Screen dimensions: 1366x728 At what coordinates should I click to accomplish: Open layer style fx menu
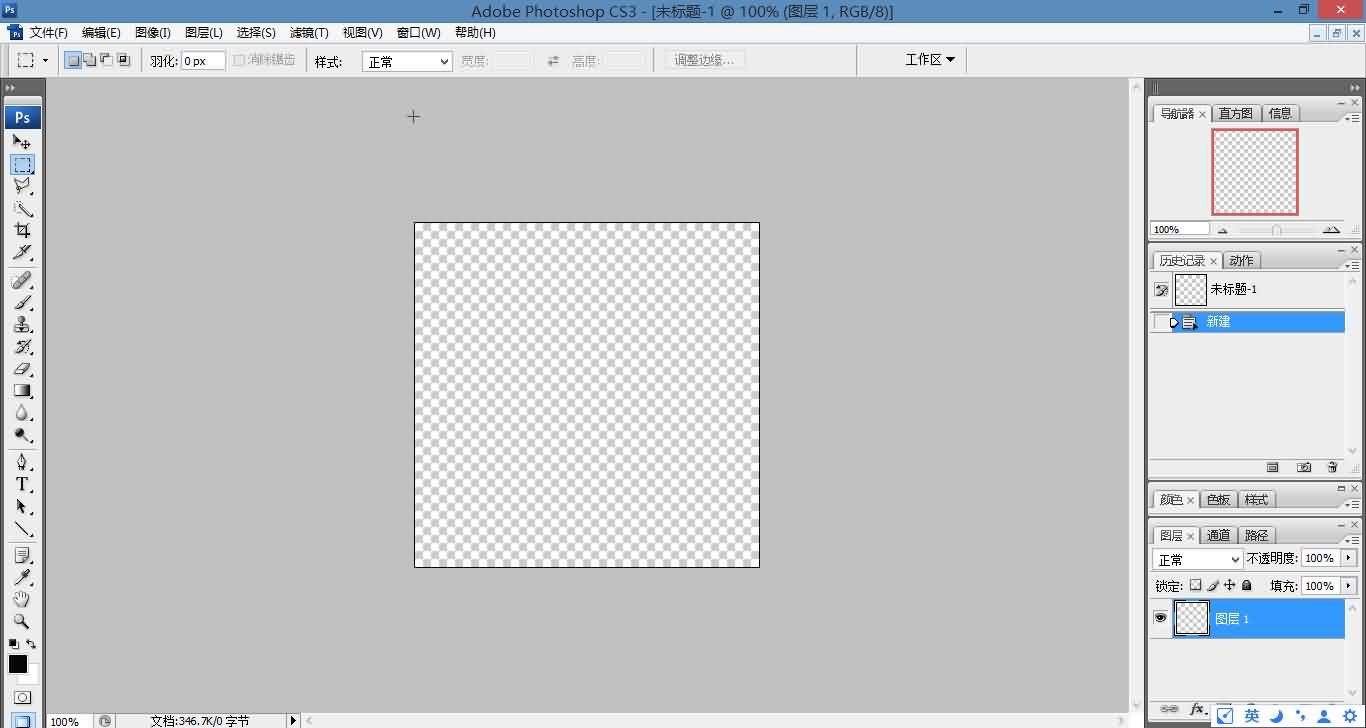click(1197, 709)
